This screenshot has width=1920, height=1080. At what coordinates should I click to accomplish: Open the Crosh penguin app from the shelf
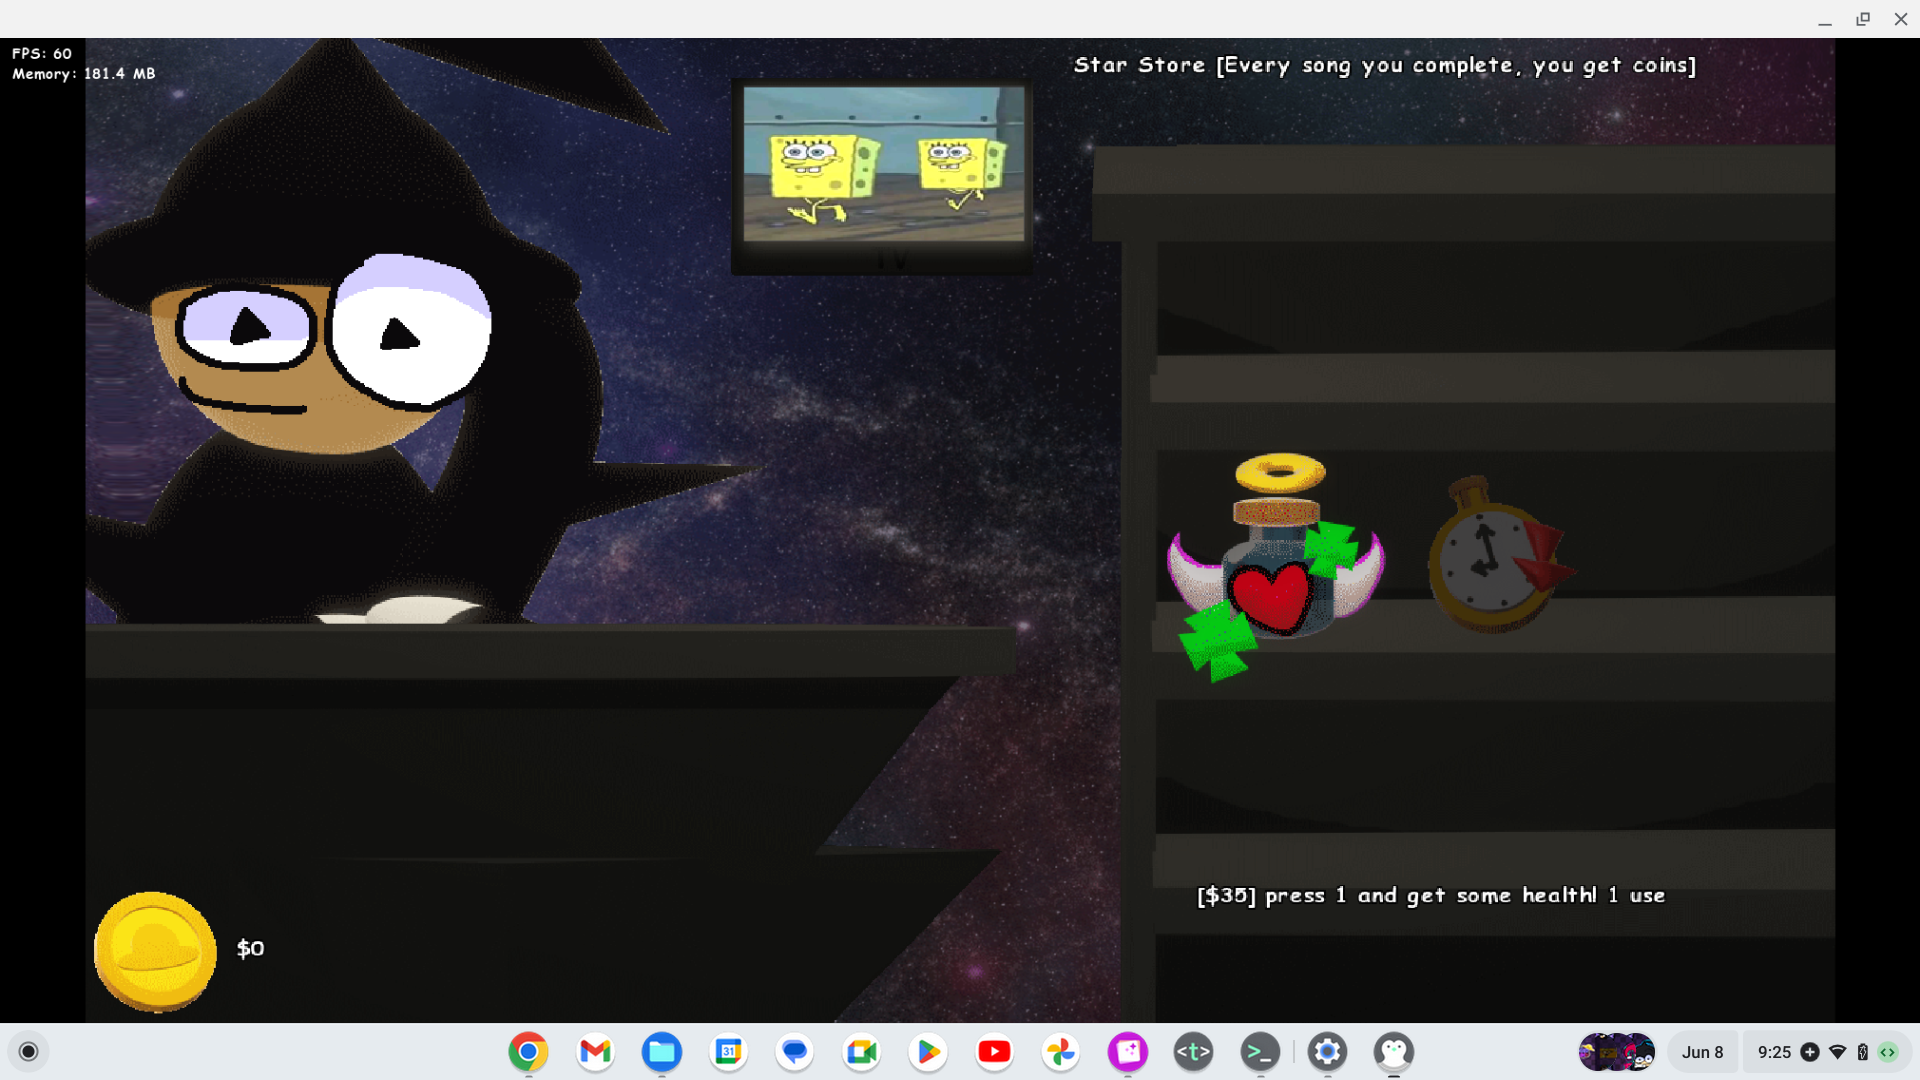[1395, 1052]
